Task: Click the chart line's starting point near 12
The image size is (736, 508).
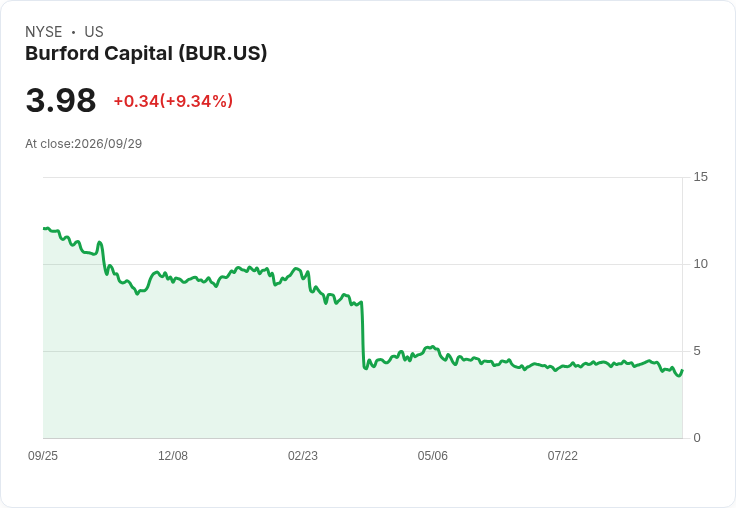Action: pyautogui.click(x=44, y=229)
